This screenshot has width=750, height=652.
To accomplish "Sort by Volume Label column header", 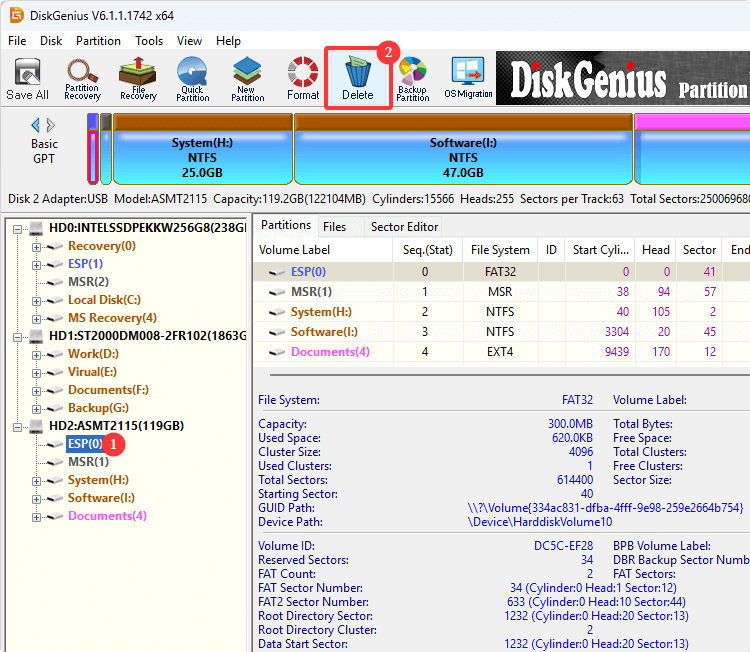I will pos(323,250).
